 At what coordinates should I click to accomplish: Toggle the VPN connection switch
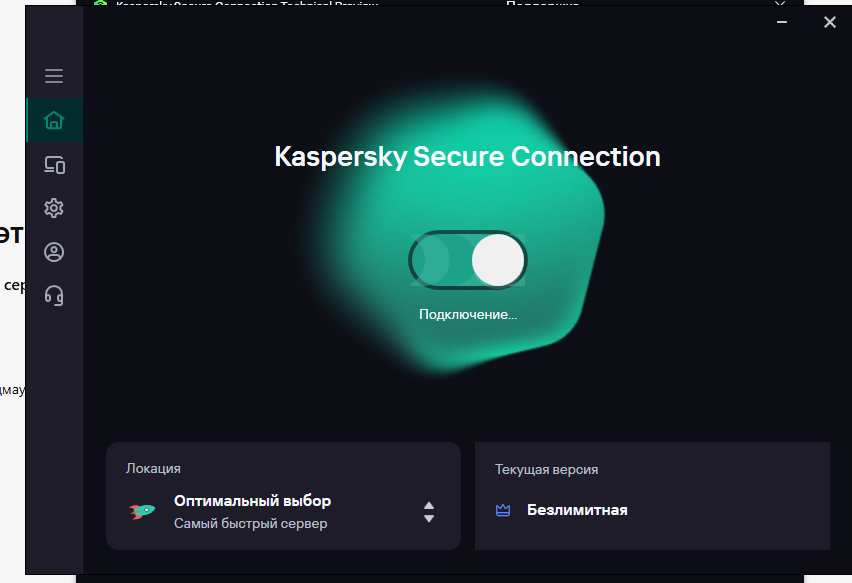pos(468,260)
